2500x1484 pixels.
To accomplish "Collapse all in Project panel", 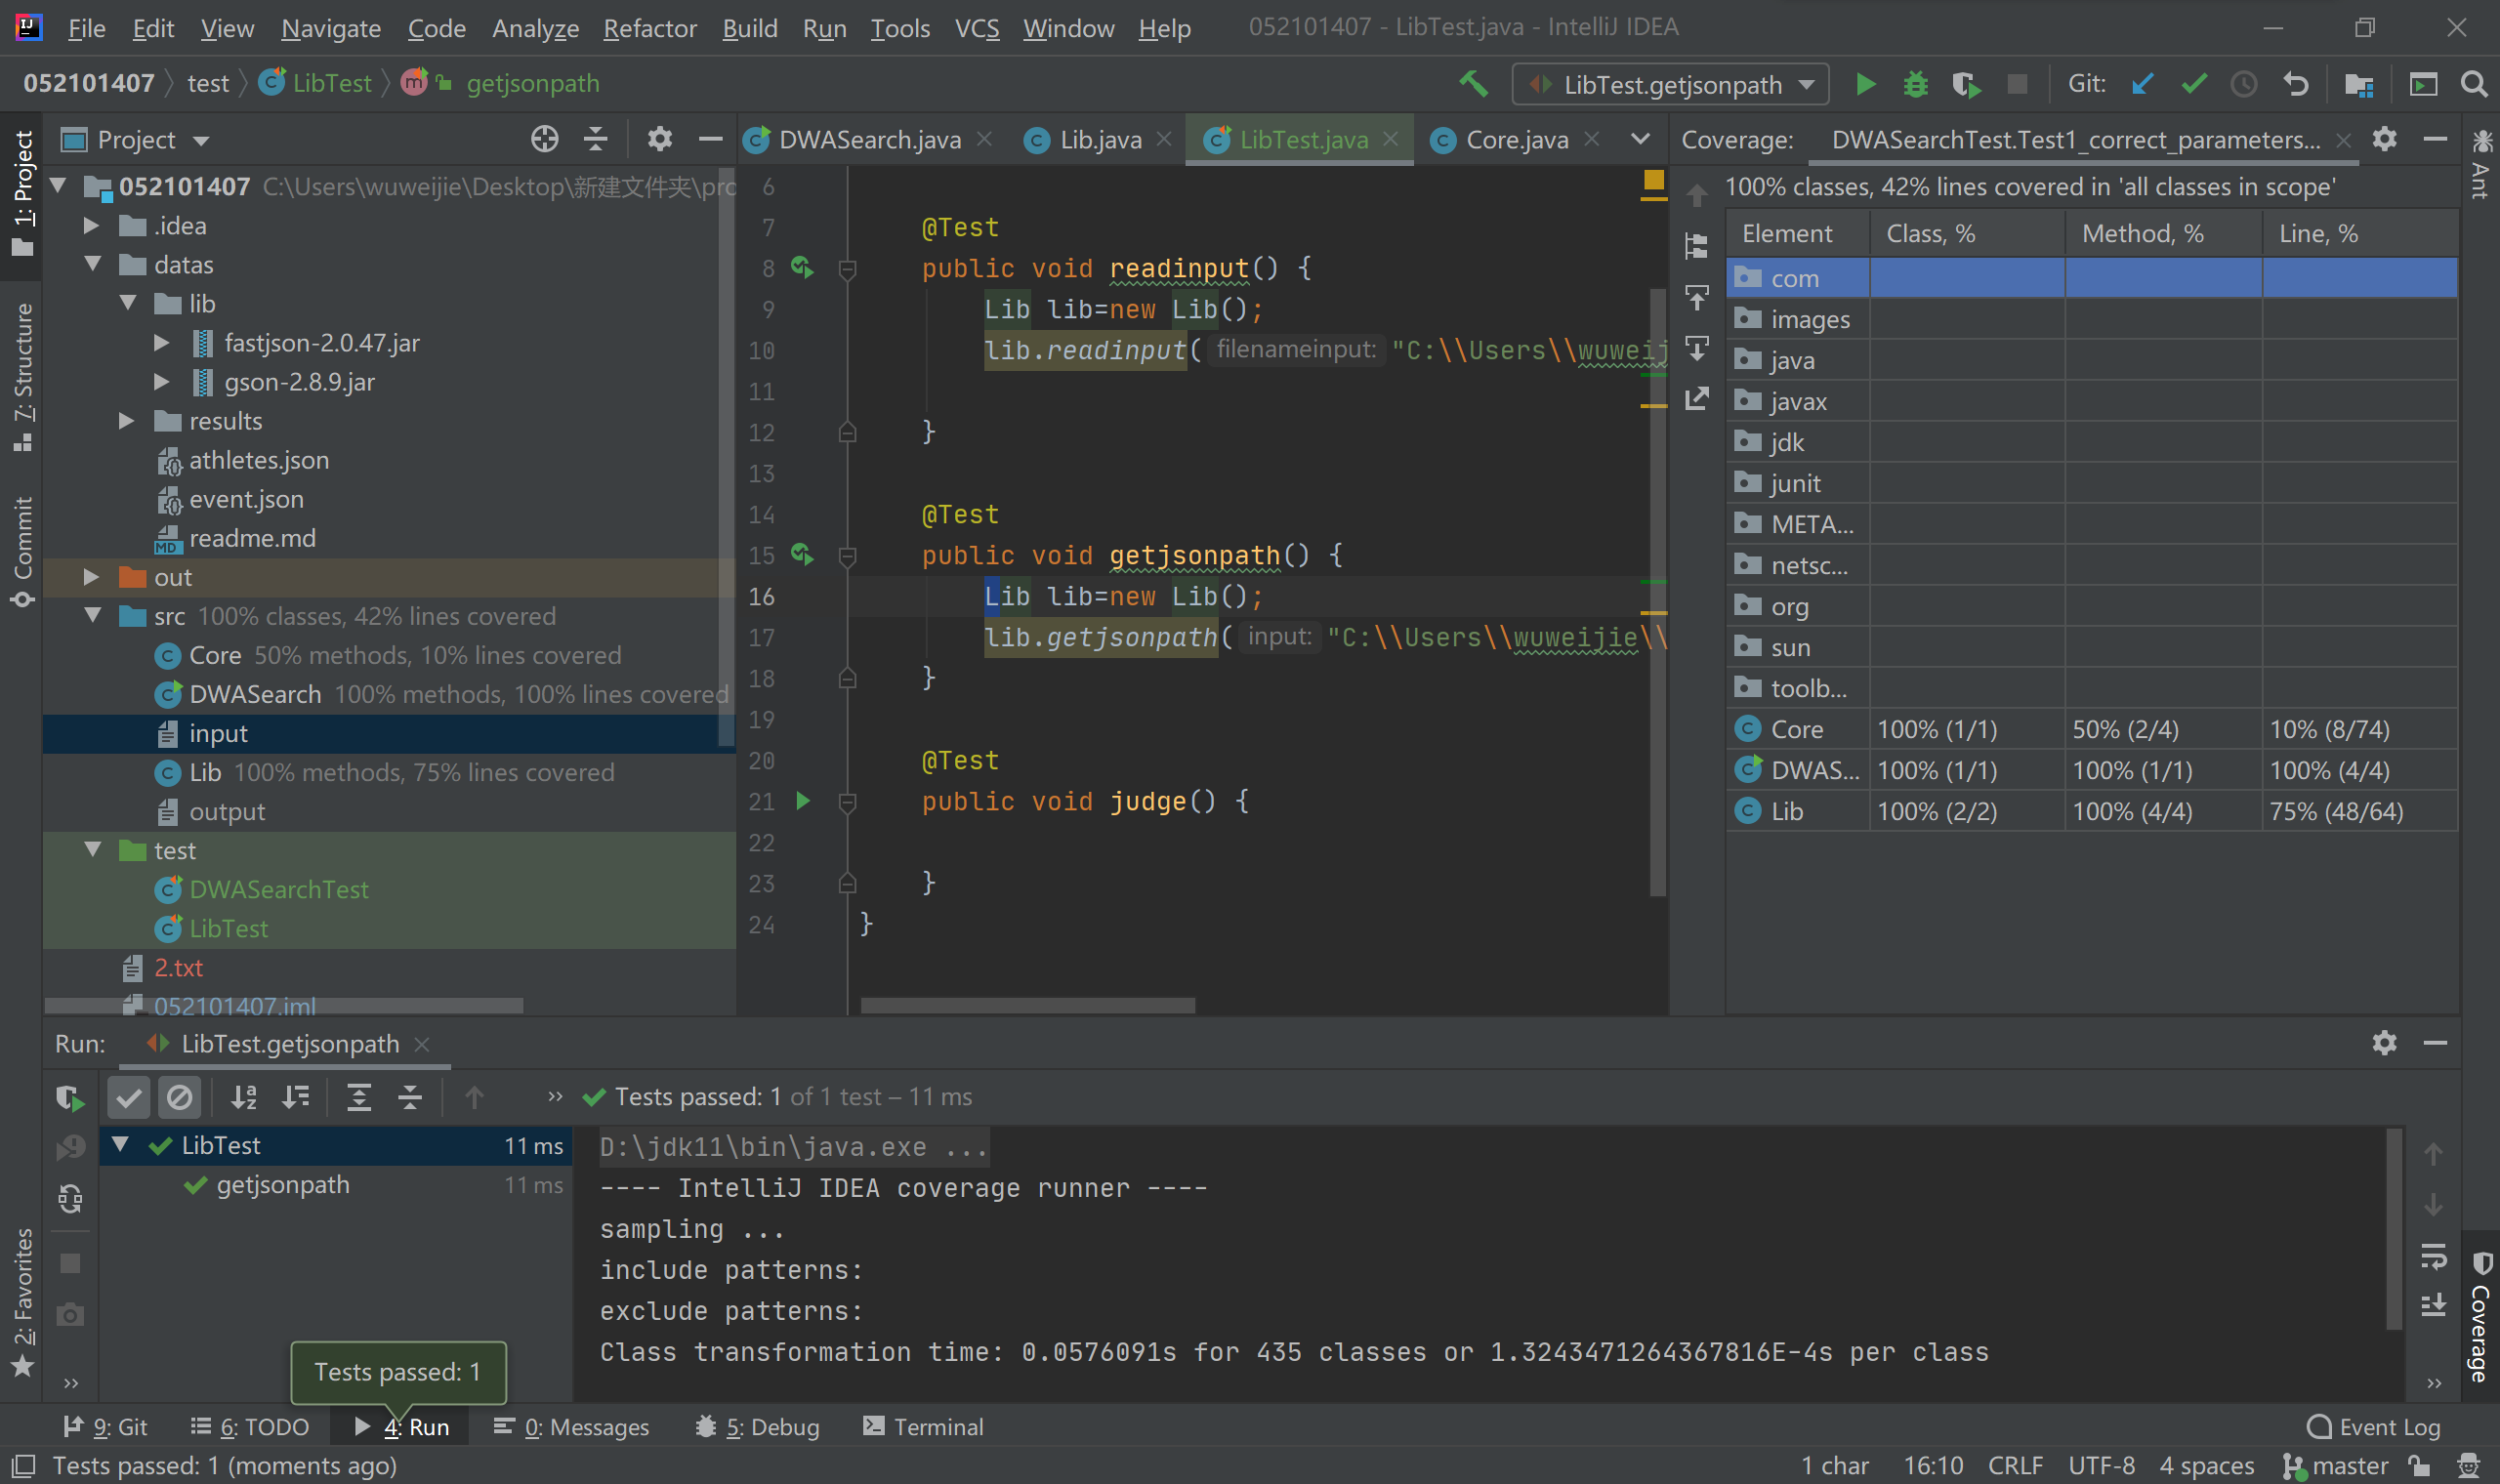I will coord(596,139).
